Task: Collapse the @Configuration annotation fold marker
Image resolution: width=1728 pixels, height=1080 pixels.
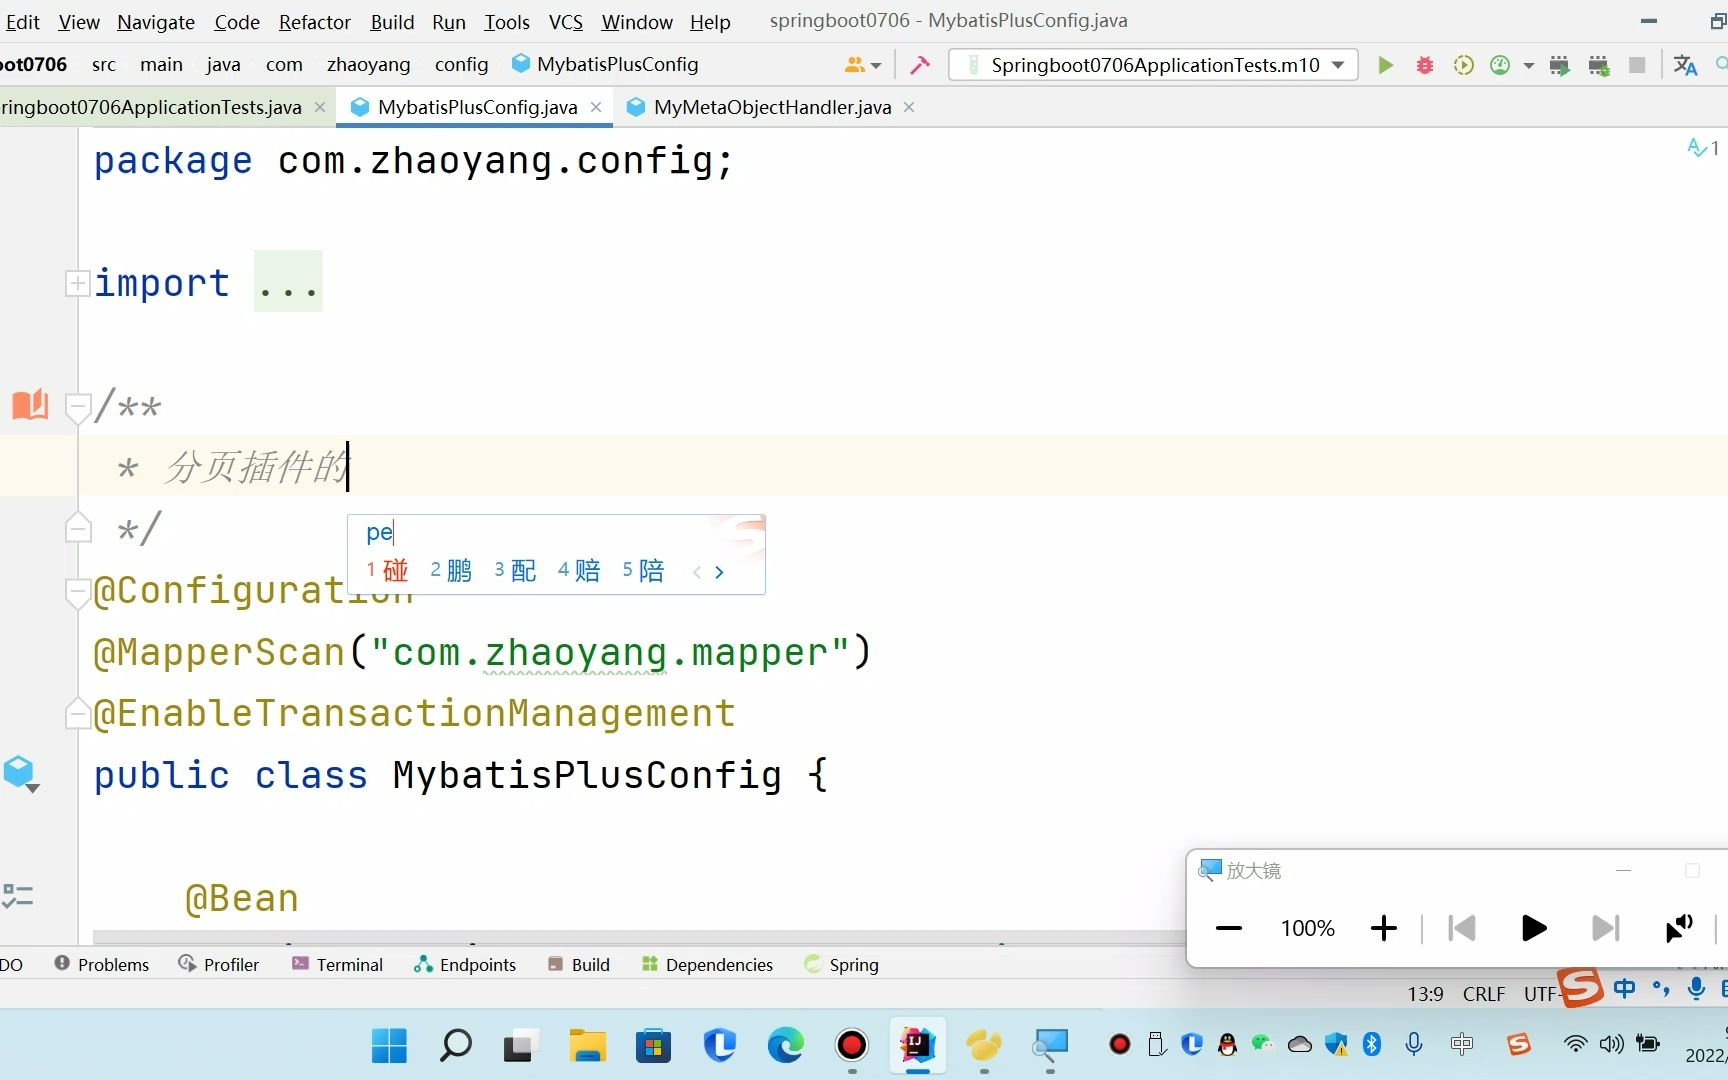Action: (x=77, y=592)
